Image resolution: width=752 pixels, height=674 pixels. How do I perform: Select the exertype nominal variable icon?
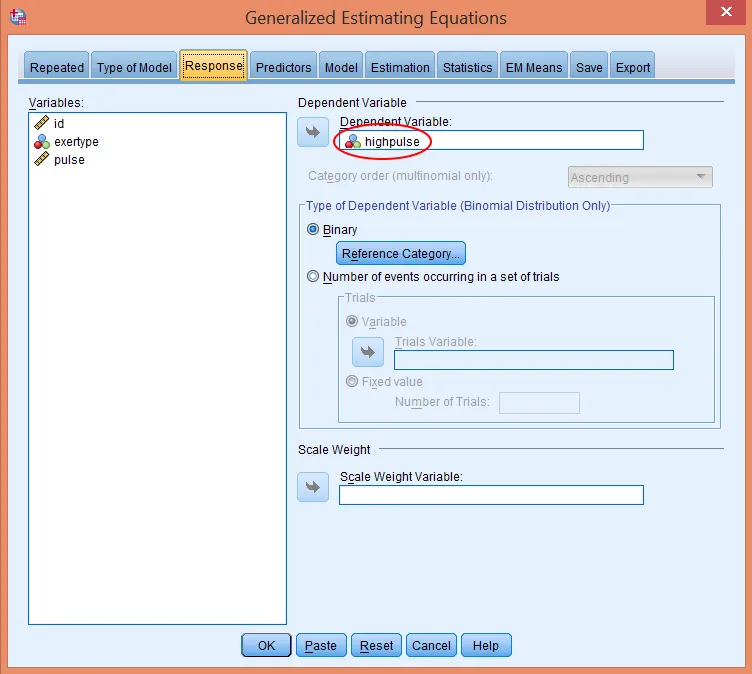tap(42, 142)
